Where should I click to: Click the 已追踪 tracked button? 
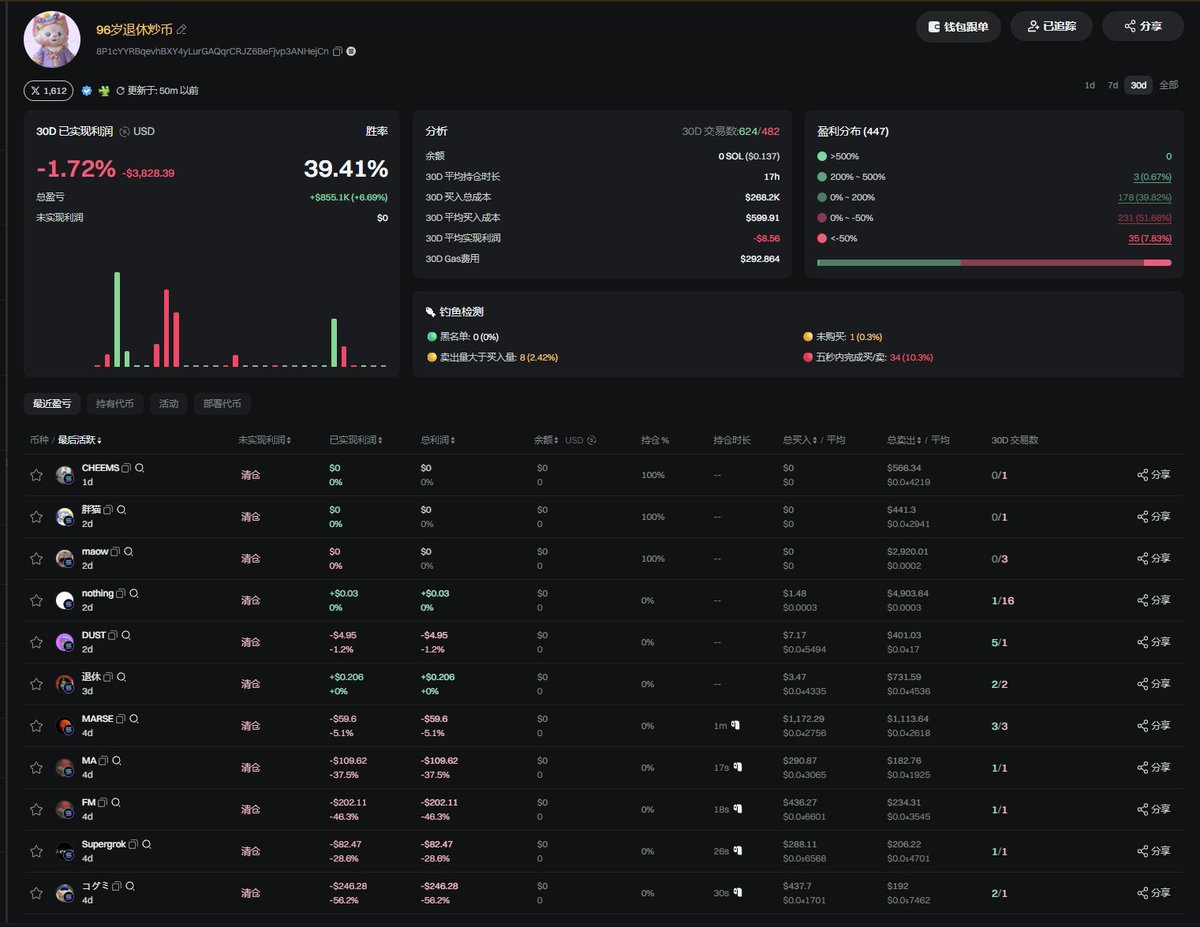tap(1051, 27)
